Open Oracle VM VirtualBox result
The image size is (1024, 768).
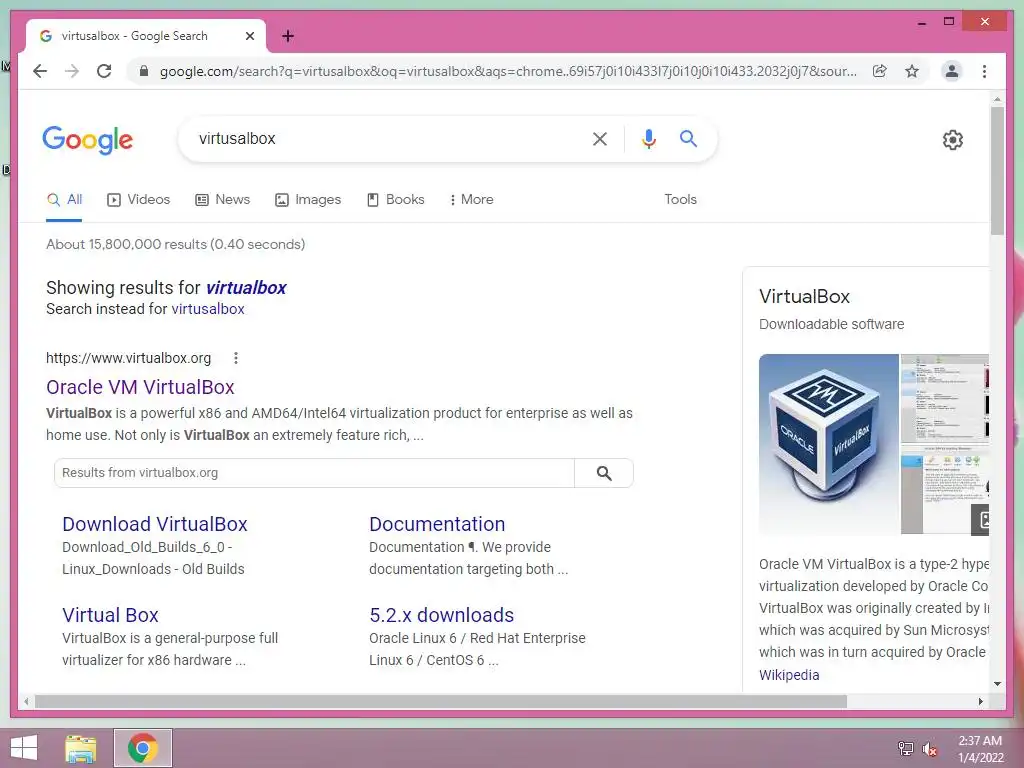(x=140, y=387)
